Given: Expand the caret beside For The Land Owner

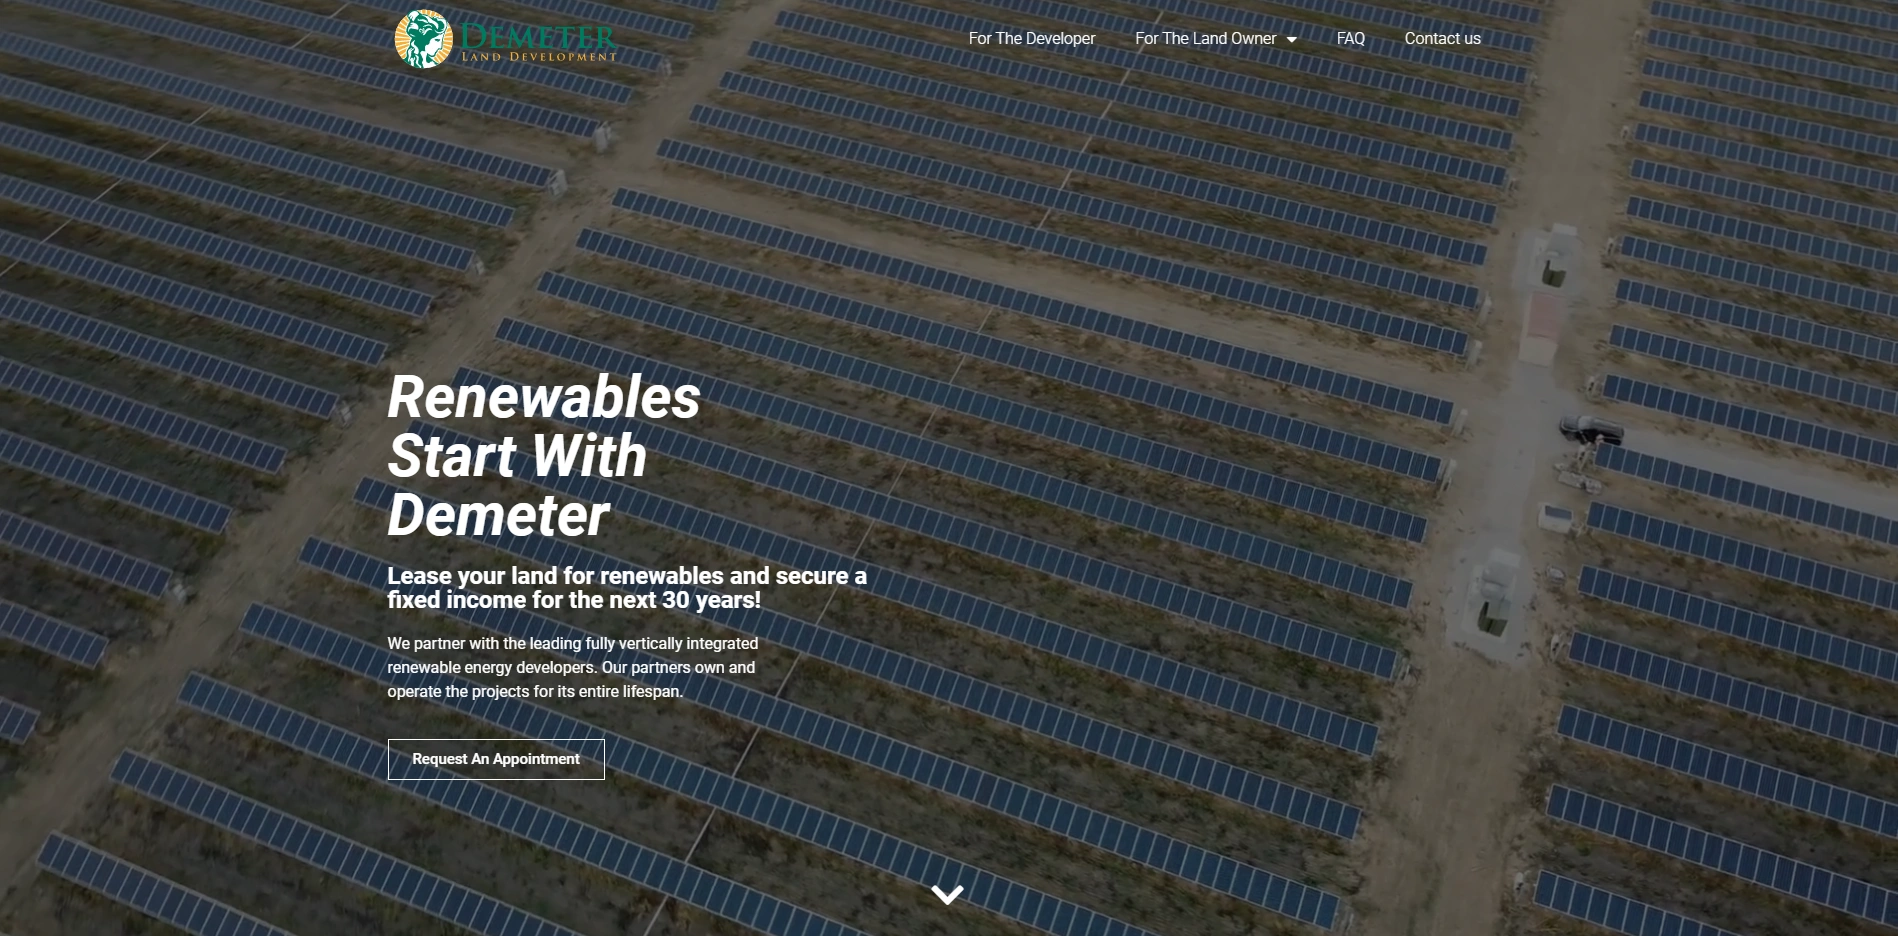Looking at the screenshot, I should click(1291, 39).
